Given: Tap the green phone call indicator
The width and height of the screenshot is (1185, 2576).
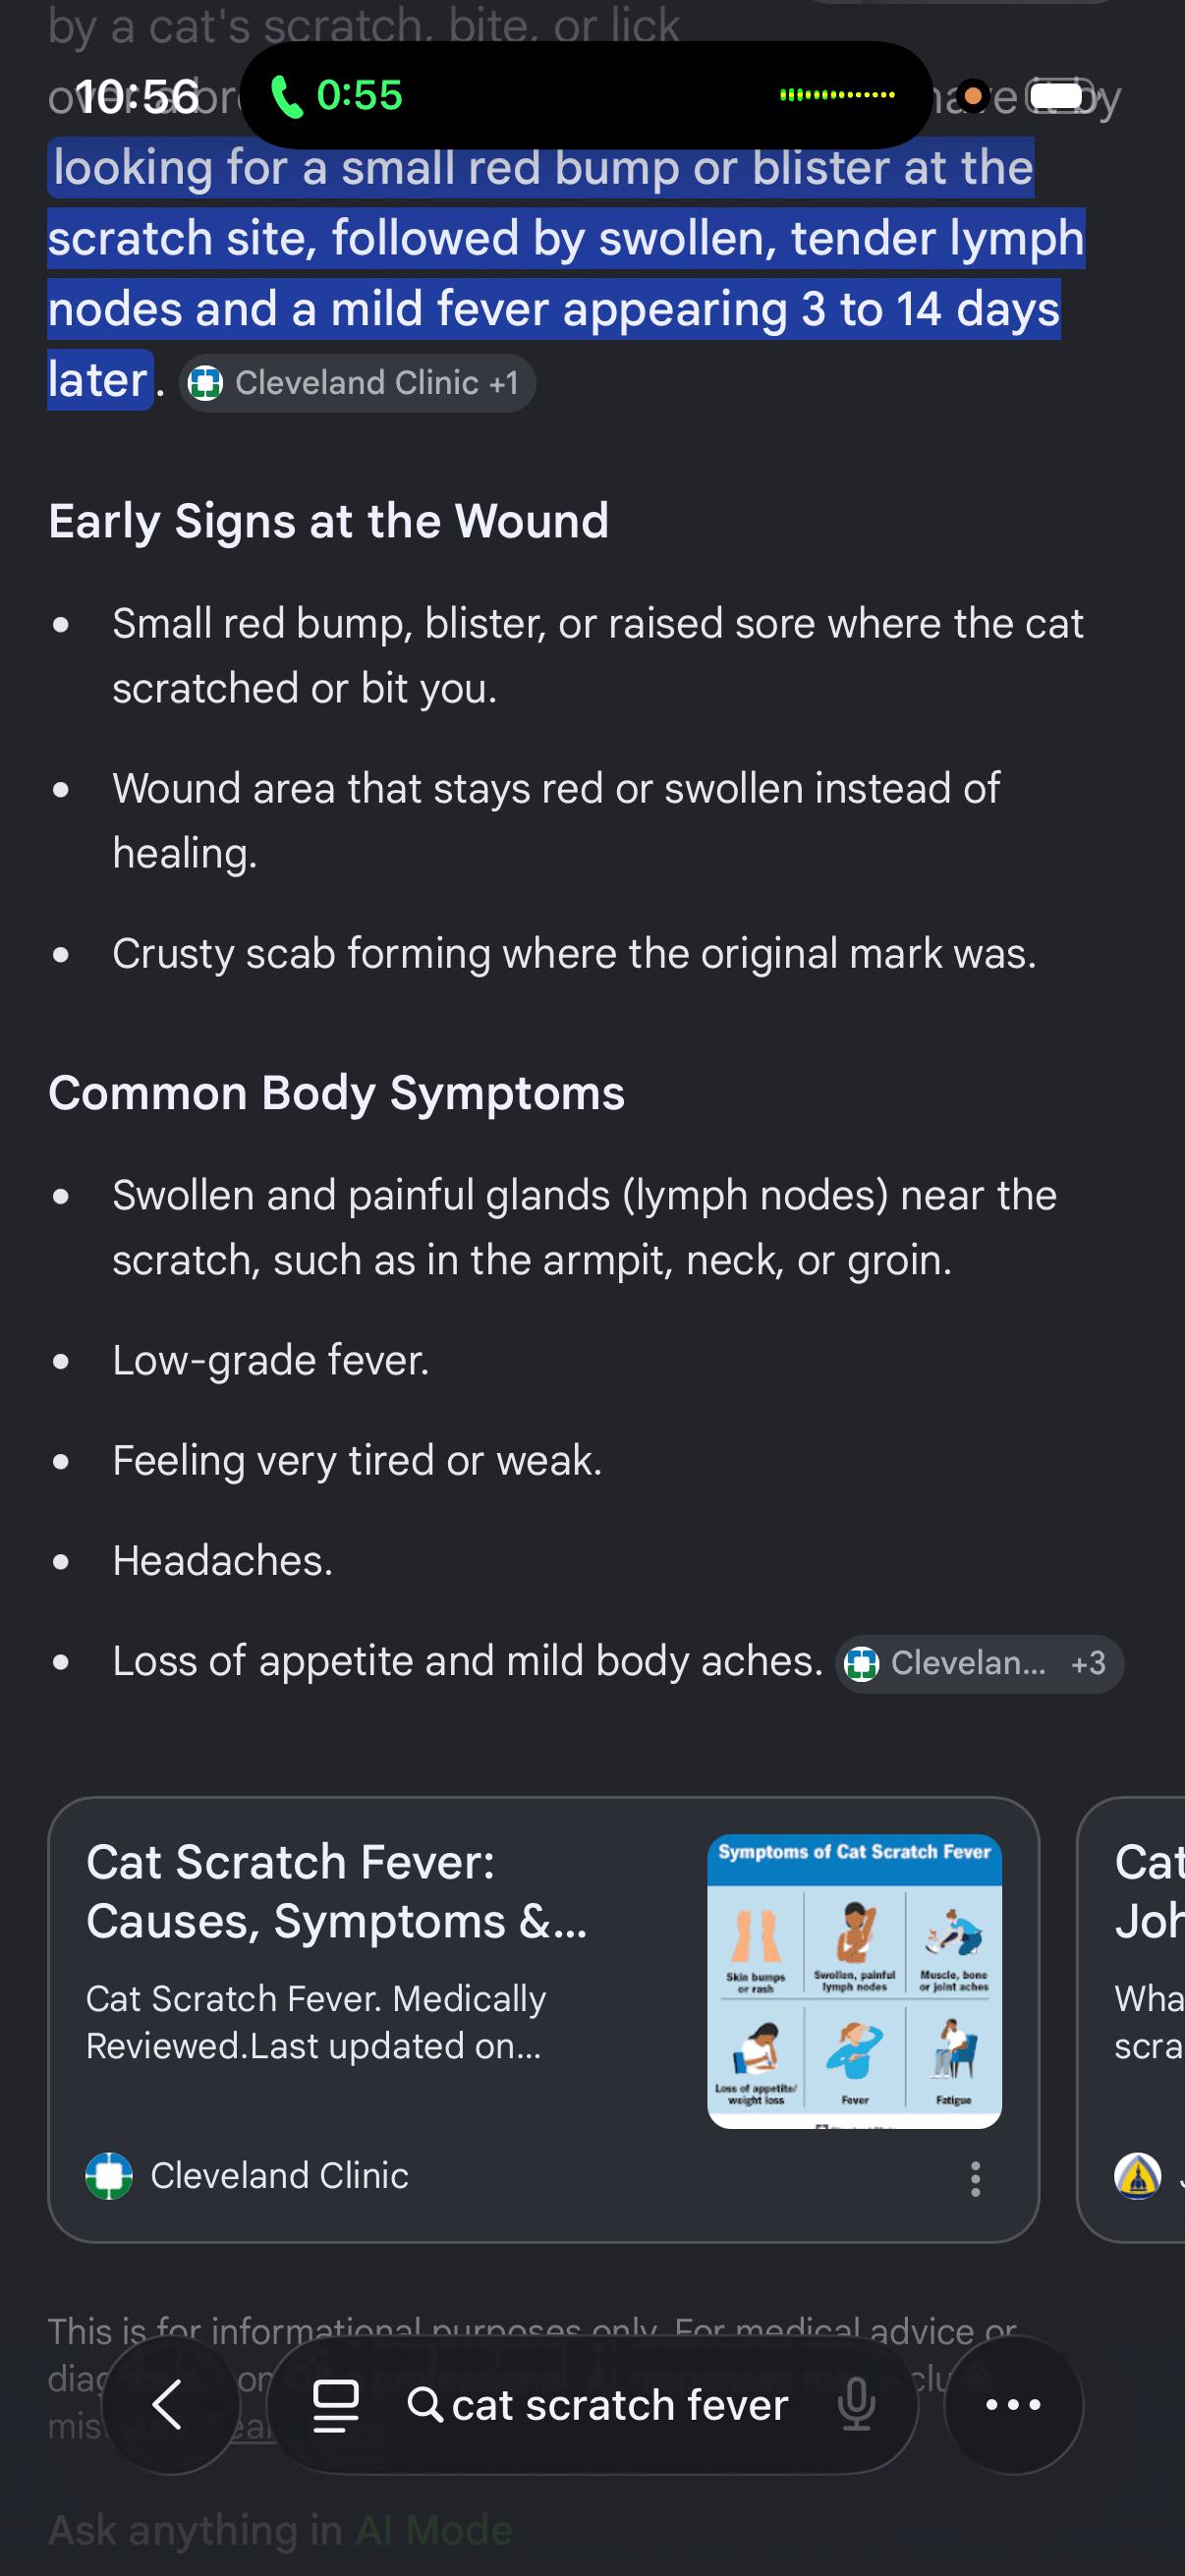Looking at the screenshot, I should pyautogui.click(x=287, y=96).
